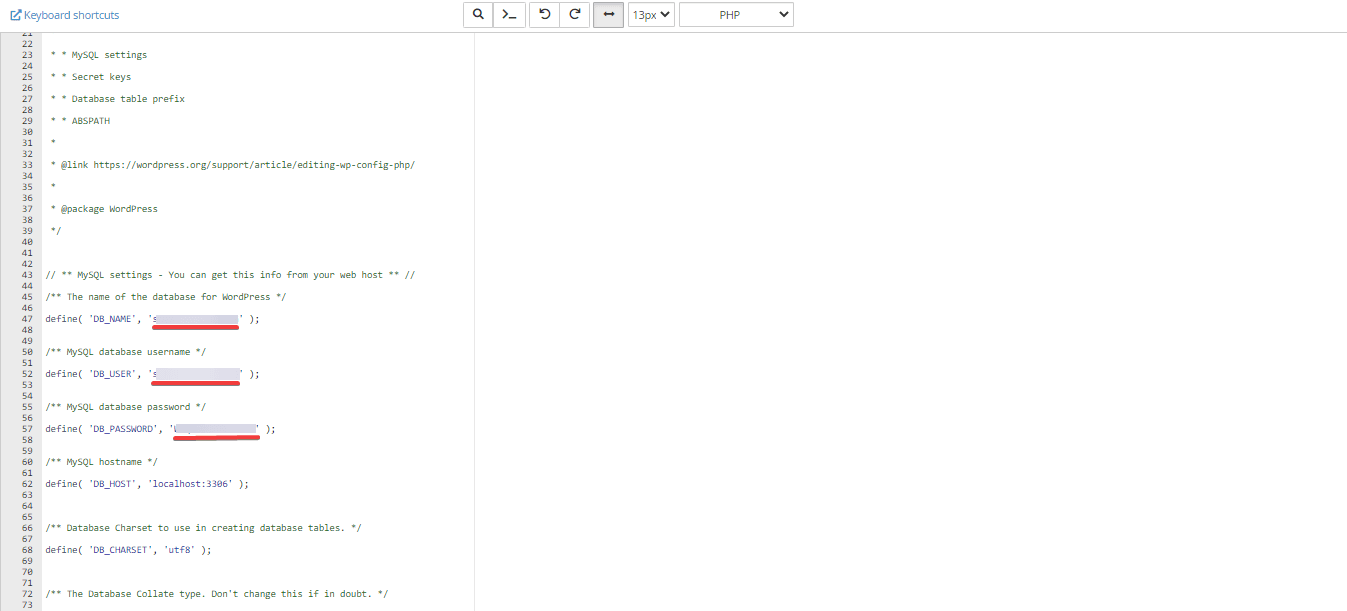1347x611 pixels.
Task: Toggle line wrap with the arrows button
Action: coord(608,15)
